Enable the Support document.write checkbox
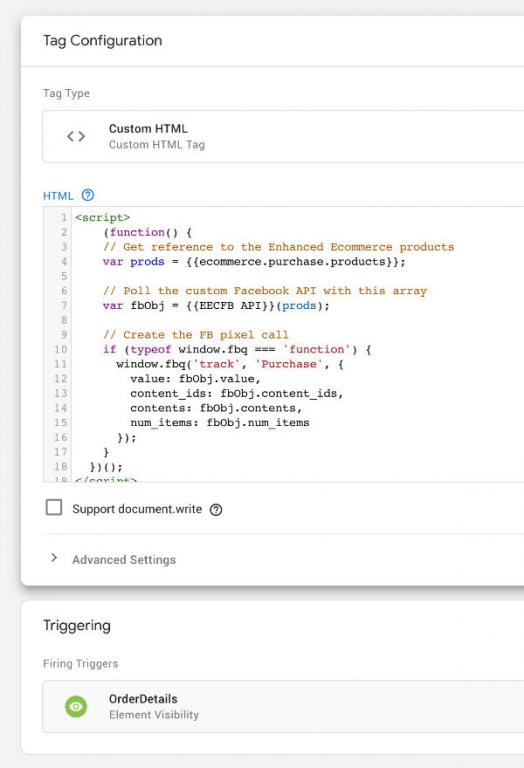 click(x=54, y=507)
